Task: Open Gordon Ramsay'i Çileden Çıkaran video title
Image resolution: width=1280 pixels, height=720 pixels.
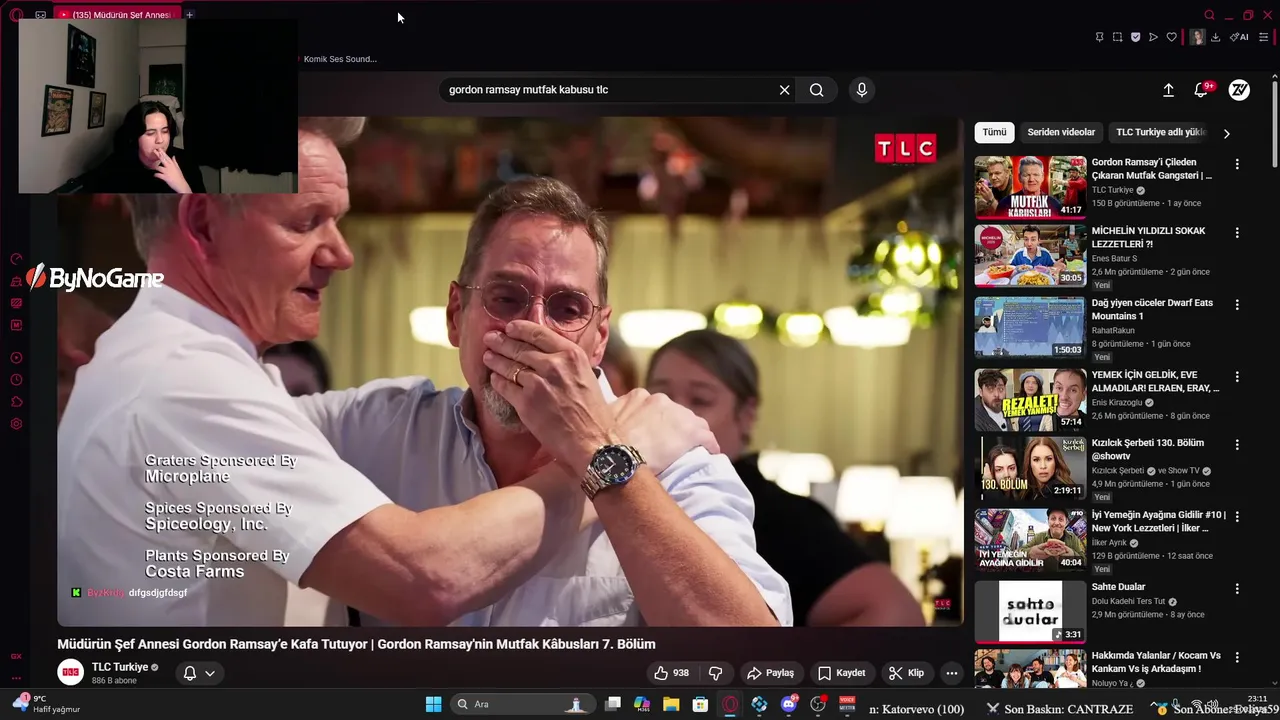Action: click(1152, 168)
